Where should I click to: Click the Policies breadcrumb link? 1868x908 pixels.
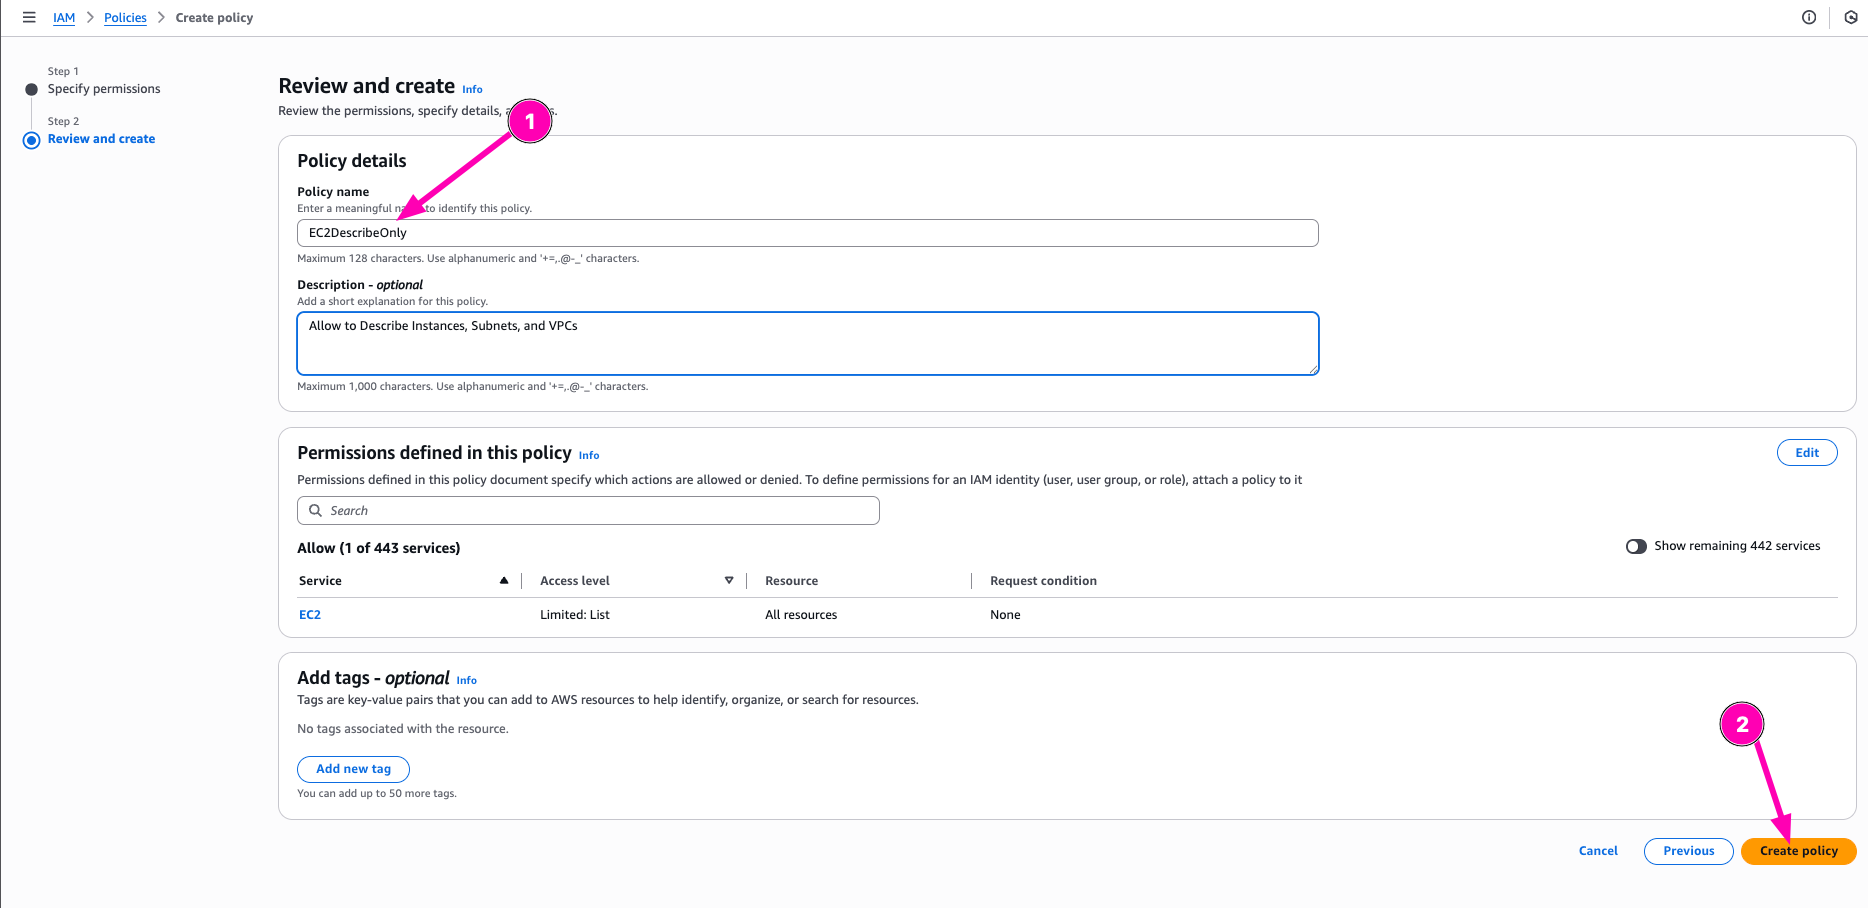tap(125, 18)
